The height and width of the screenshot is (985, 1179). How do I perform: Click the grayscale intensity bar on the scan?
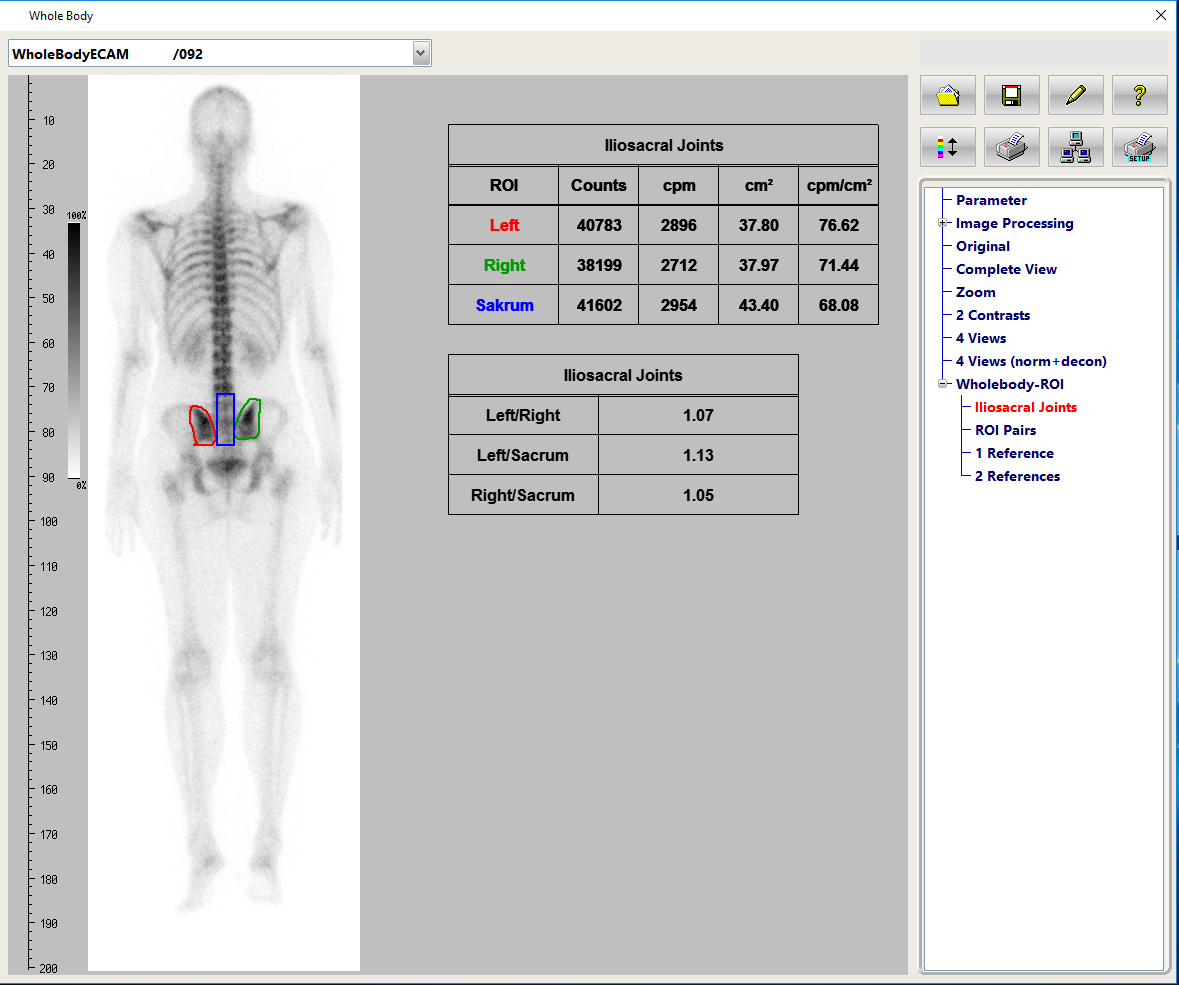[x=74, y=350]
